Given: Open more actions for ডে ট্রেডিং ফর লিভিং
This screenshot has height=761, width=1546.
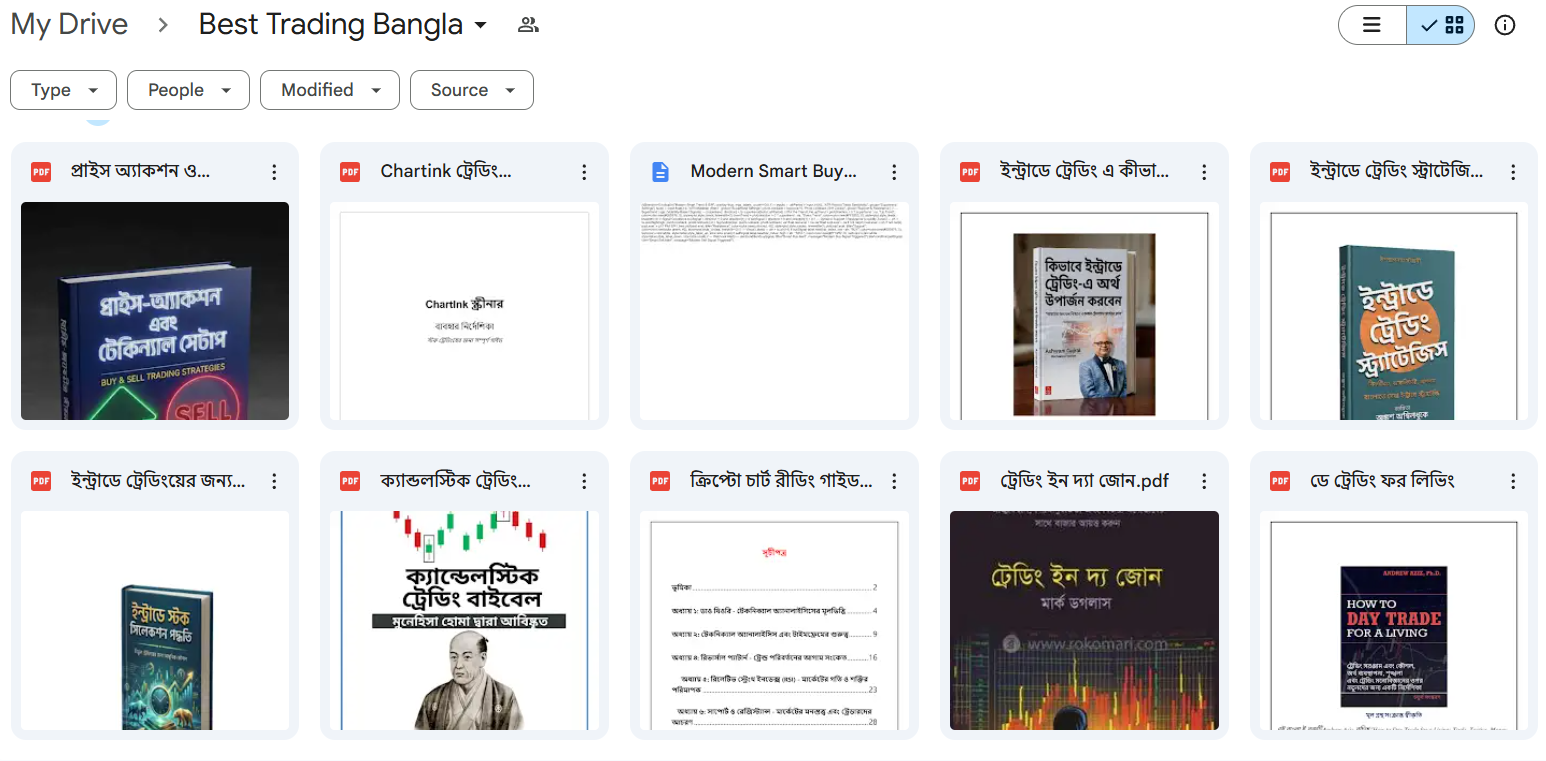Looking at the screenshot, I should [1514, 481].
